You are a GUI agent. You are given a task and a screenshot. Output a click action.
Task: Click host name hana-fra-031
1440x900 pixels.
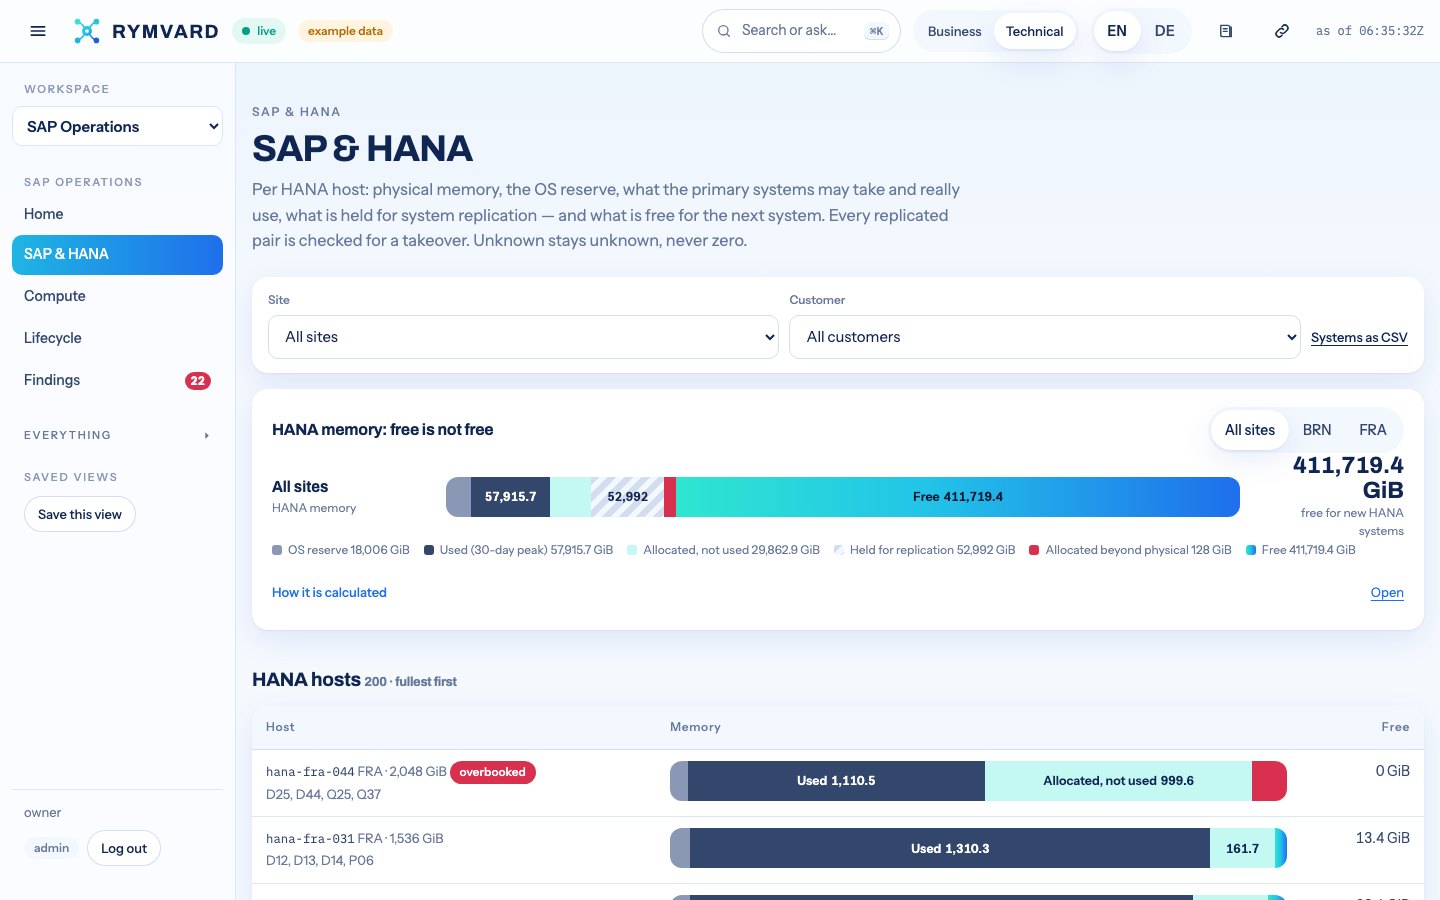tap(310, 839)
